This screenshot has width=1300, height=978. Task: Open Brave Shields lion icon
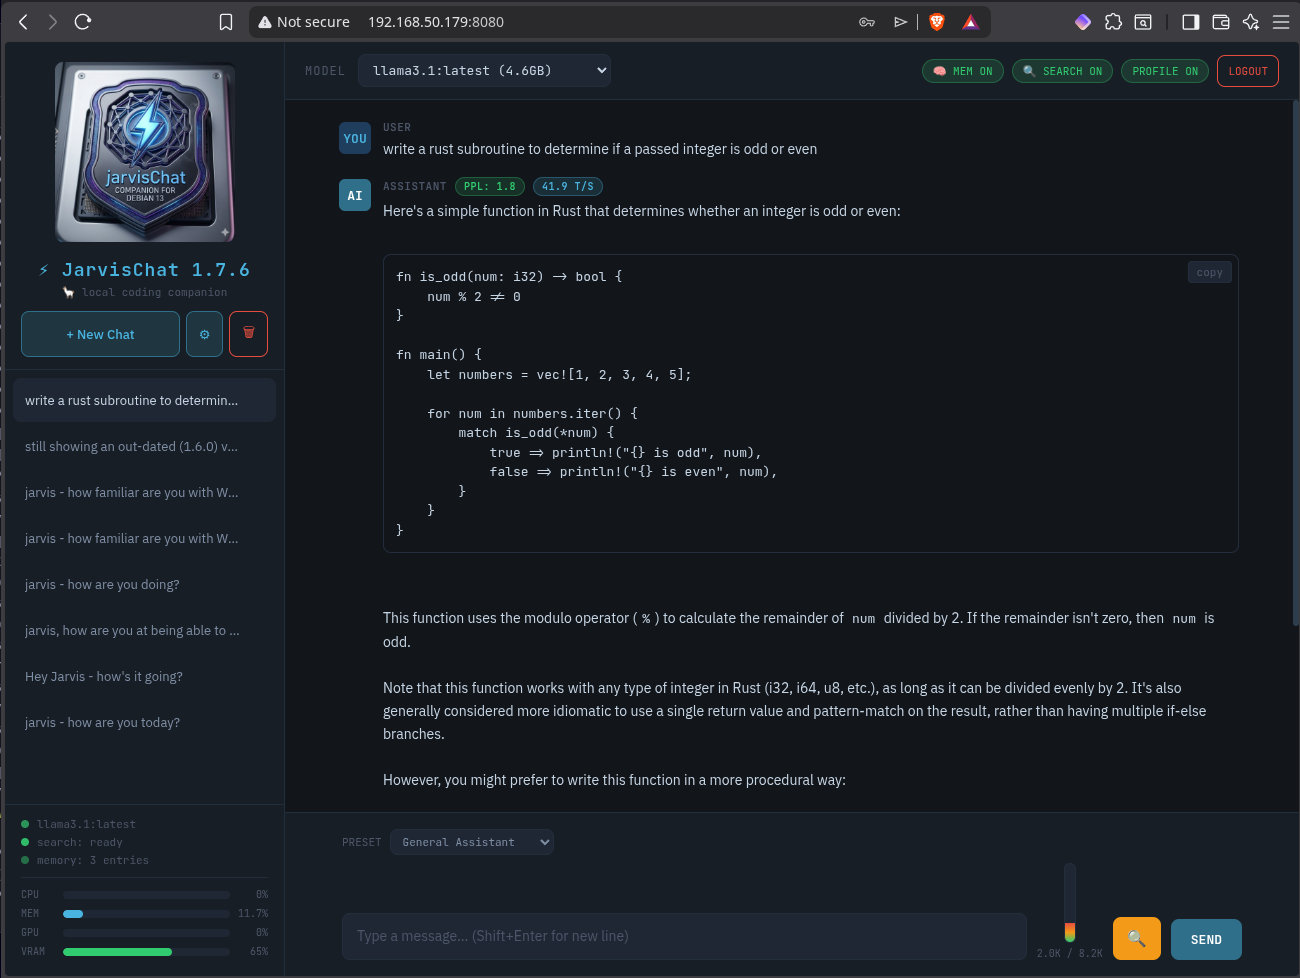point(937,22)
